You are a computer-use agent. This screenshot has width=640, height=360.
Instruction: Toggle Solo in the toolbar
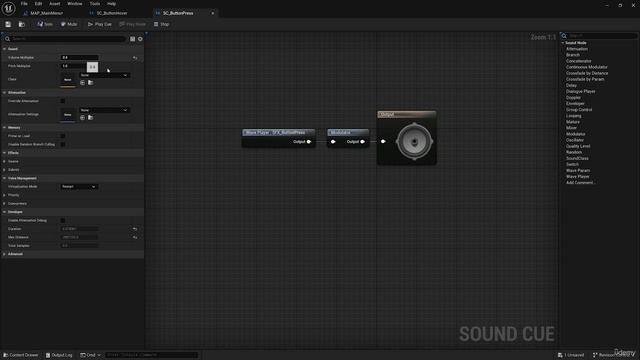pyautogui.click(x=45, y=24)
